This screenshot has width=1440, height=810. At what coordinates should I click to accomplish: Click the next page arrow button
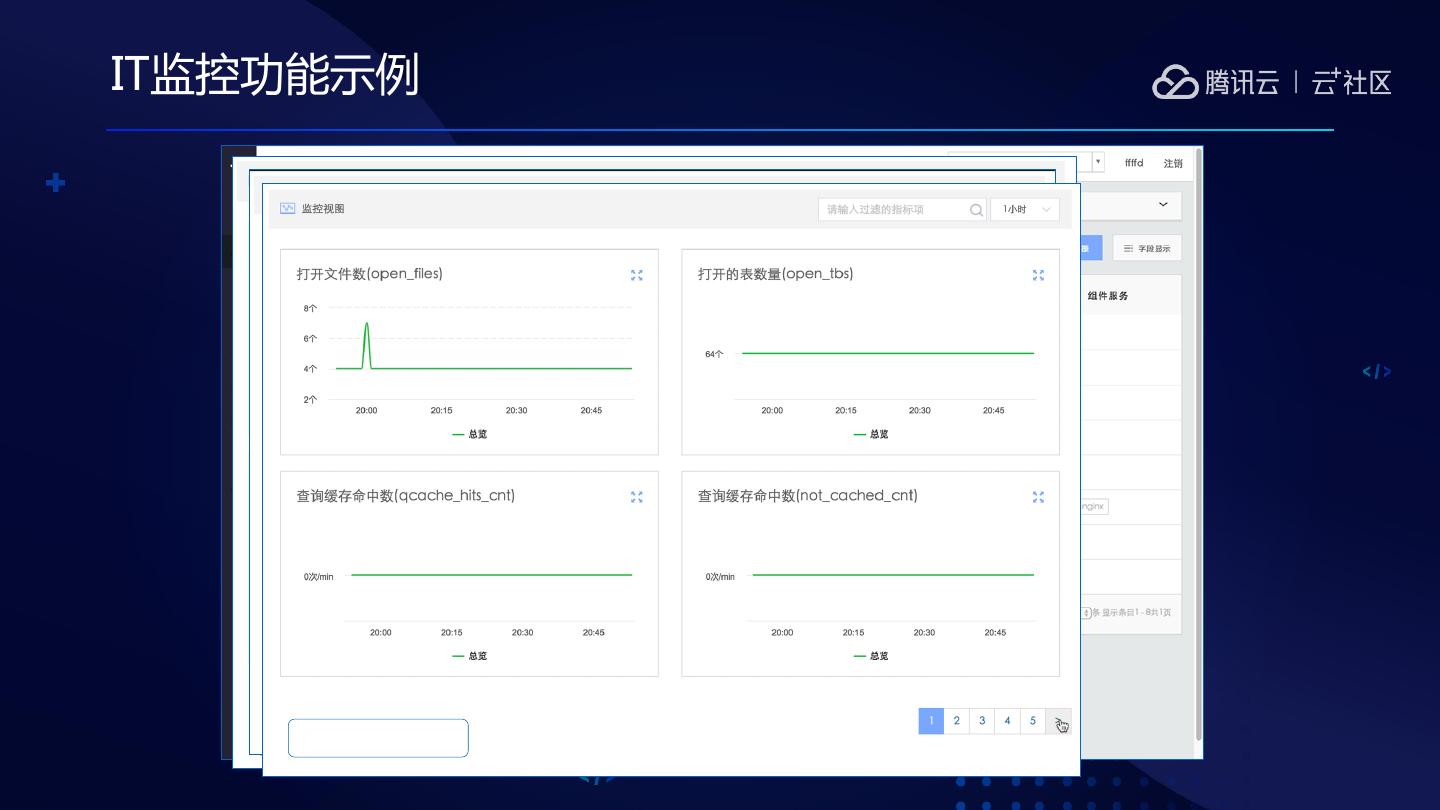click(x=1059, y=722)
